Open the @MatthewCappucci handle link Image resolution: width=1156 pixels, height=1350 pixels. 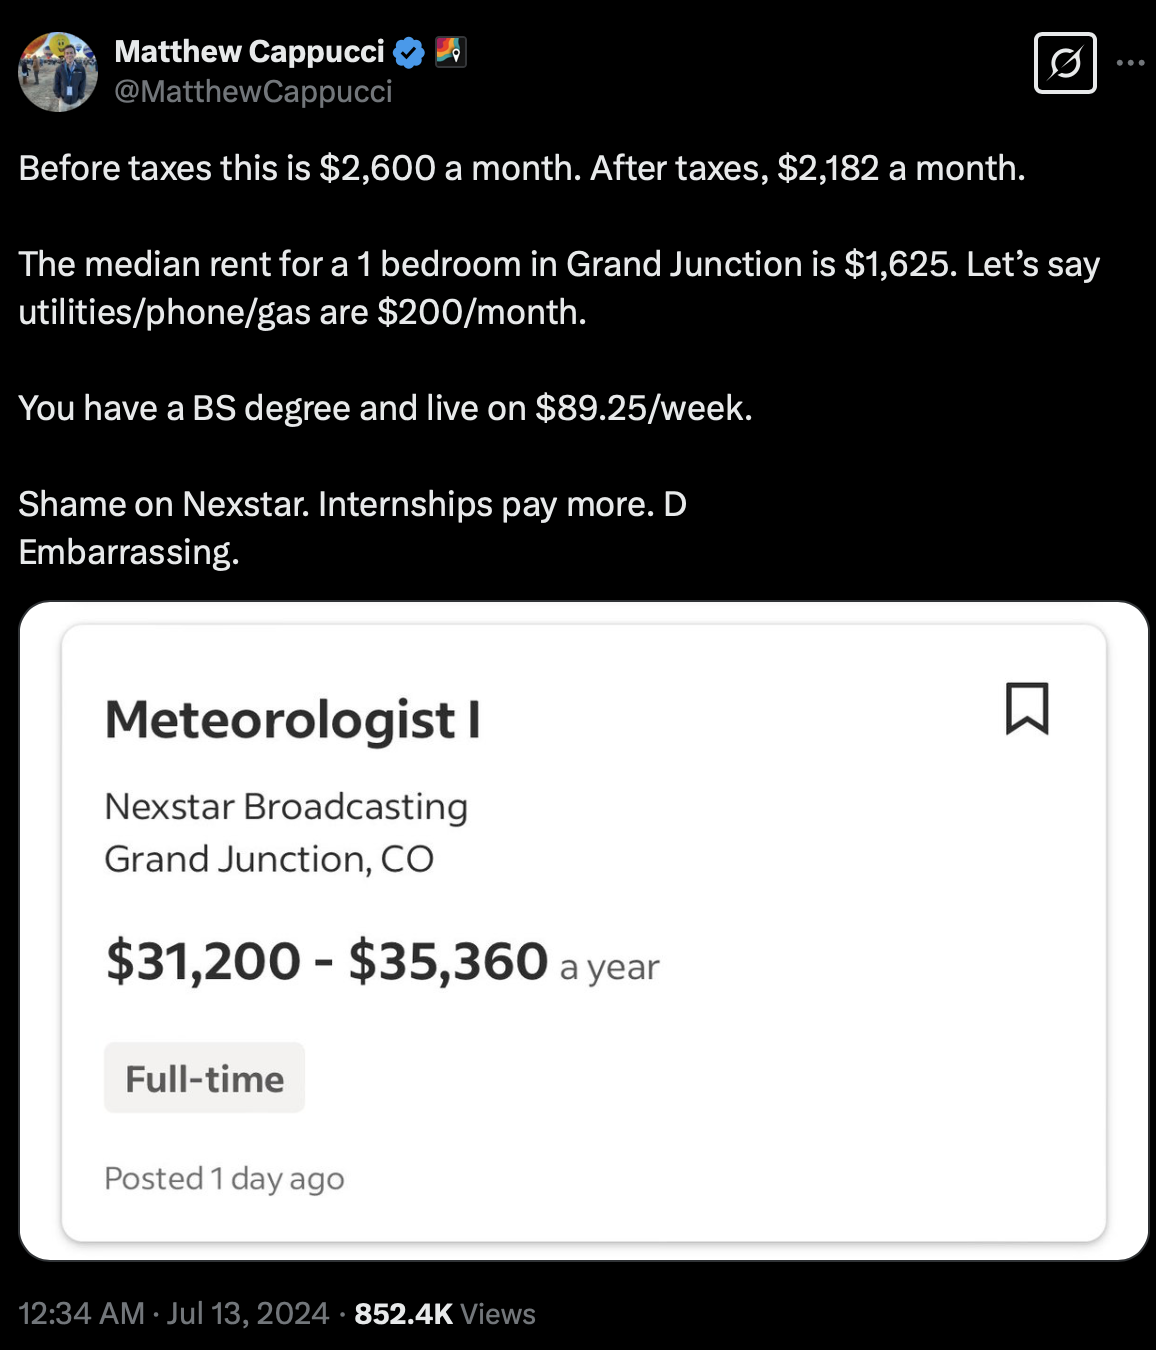point(253,91)
